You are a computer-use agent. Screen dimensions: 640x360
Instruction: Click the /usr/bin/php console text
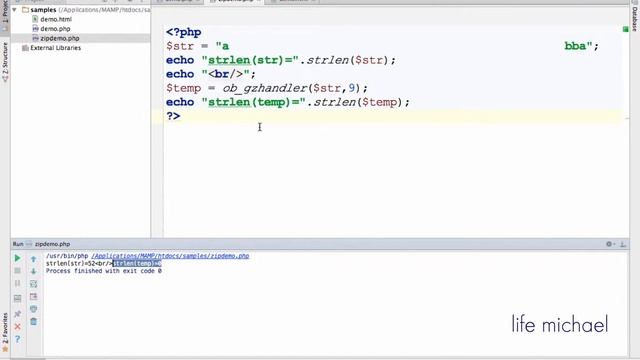pos(67,256)
